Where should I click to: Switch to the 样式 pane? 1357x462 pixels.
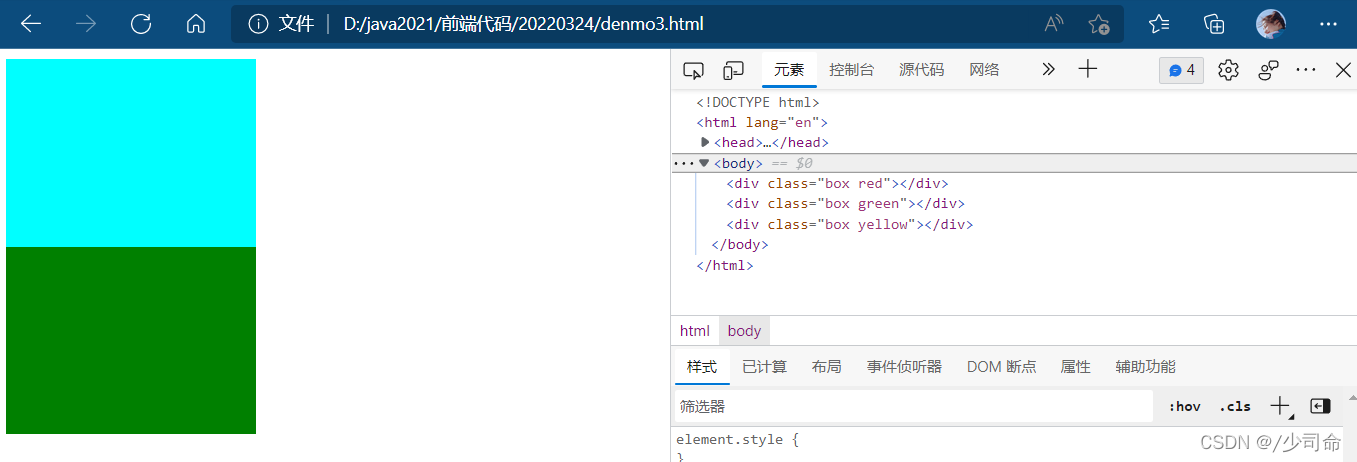coord(702,367)
